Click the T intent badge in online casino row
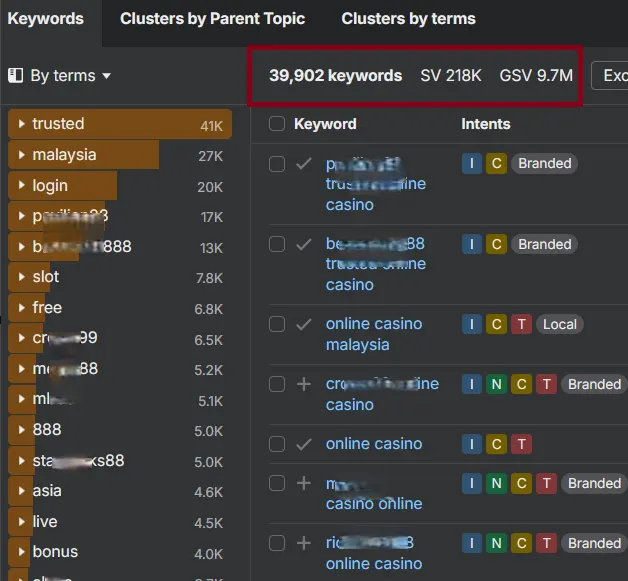Viewport: 628px width, 581px height. pyautogui.click(x=521, y=444)
